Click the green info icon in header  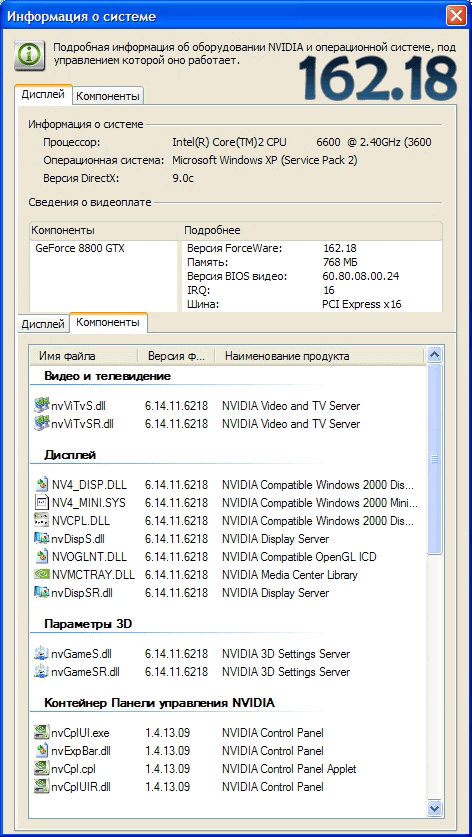tap(29, 54)
